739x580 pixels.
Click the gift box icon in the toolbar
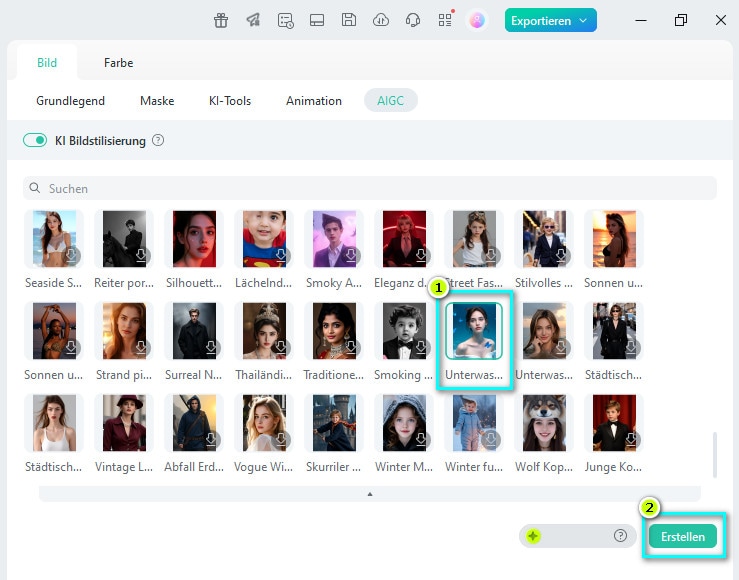coord(221,20)
